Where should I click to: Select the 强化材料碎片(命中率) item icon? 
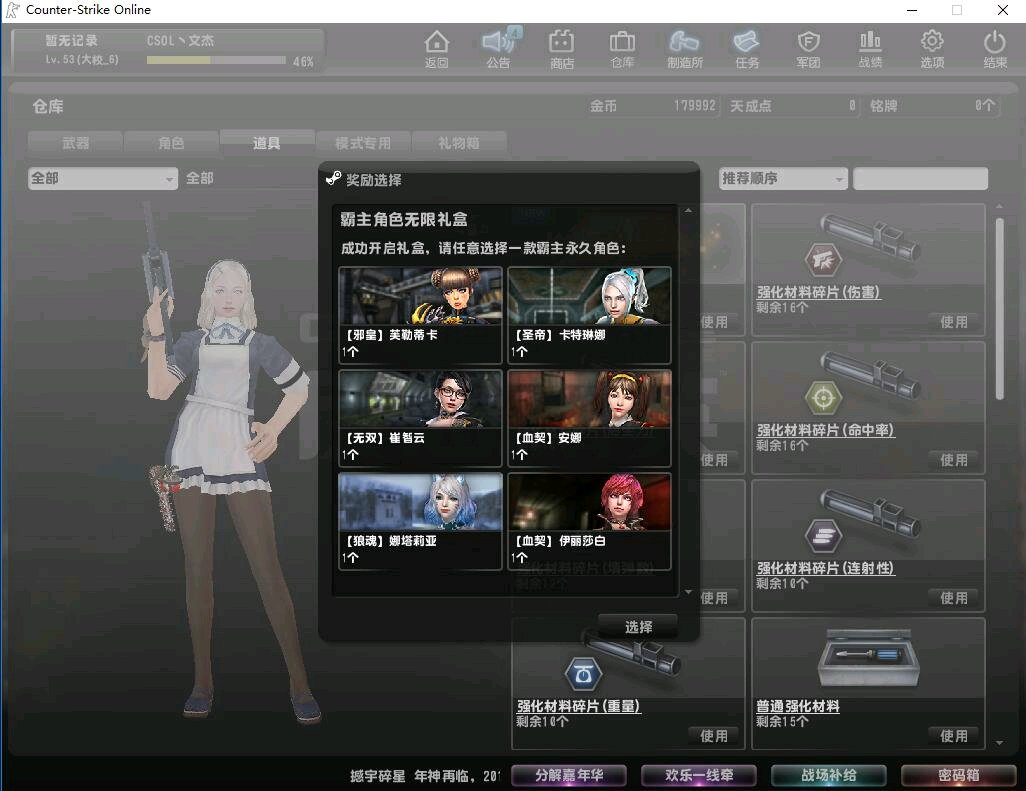(868, 382)
